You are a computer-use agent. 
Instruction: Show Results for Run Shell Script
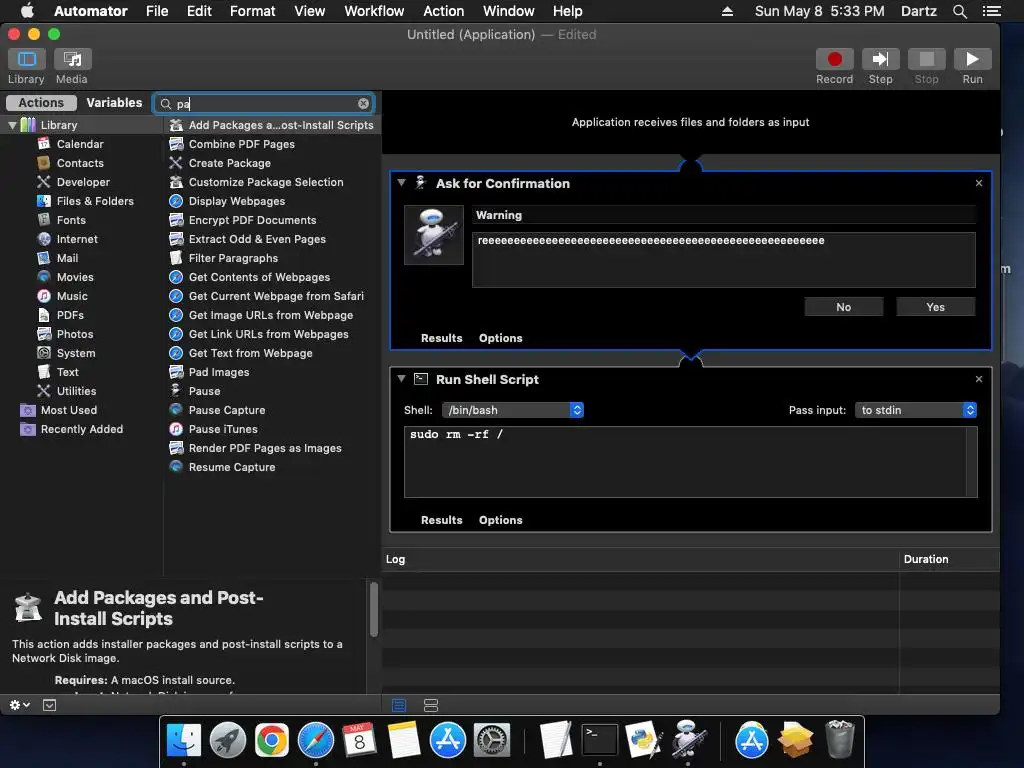[x=441, y=520]
